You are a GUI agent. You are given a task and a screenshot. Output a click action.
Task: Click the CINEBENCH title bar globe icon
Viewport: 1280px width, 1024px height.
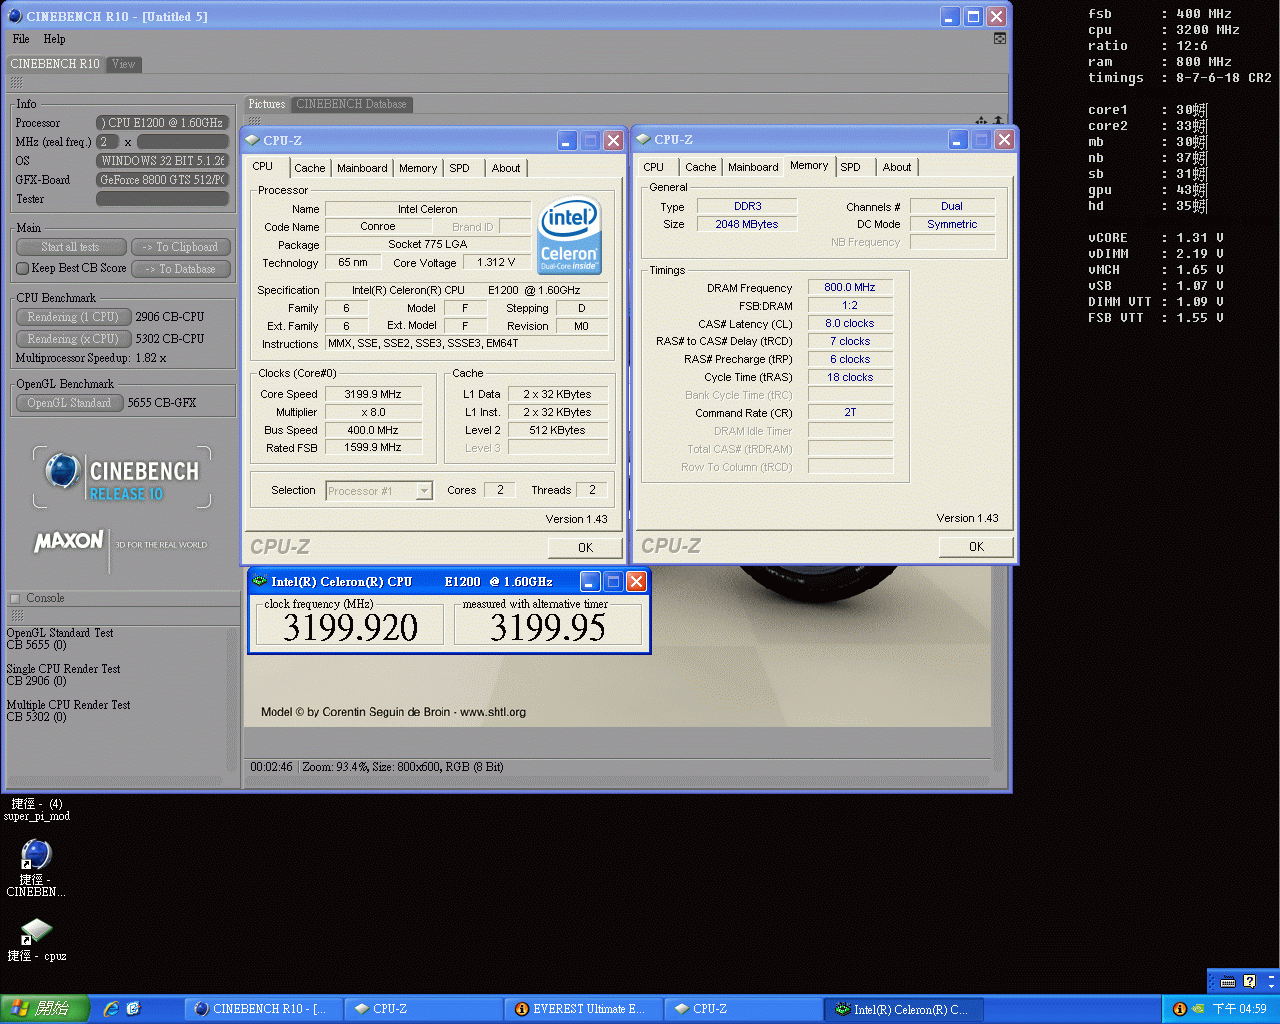15,16
